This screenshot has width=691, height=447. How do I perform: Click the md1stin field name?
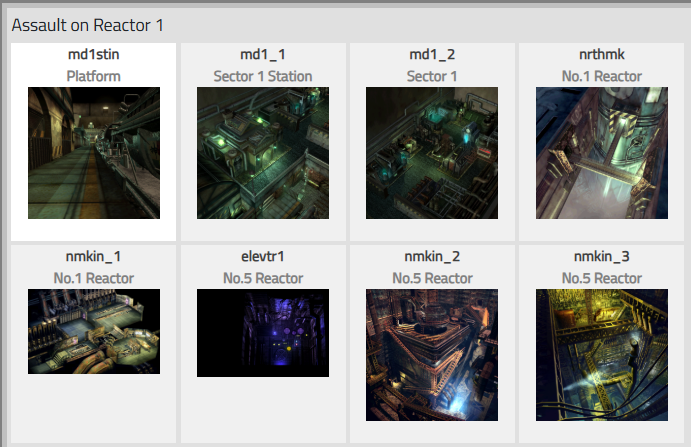pyautogui.click(x=93, y=54)
